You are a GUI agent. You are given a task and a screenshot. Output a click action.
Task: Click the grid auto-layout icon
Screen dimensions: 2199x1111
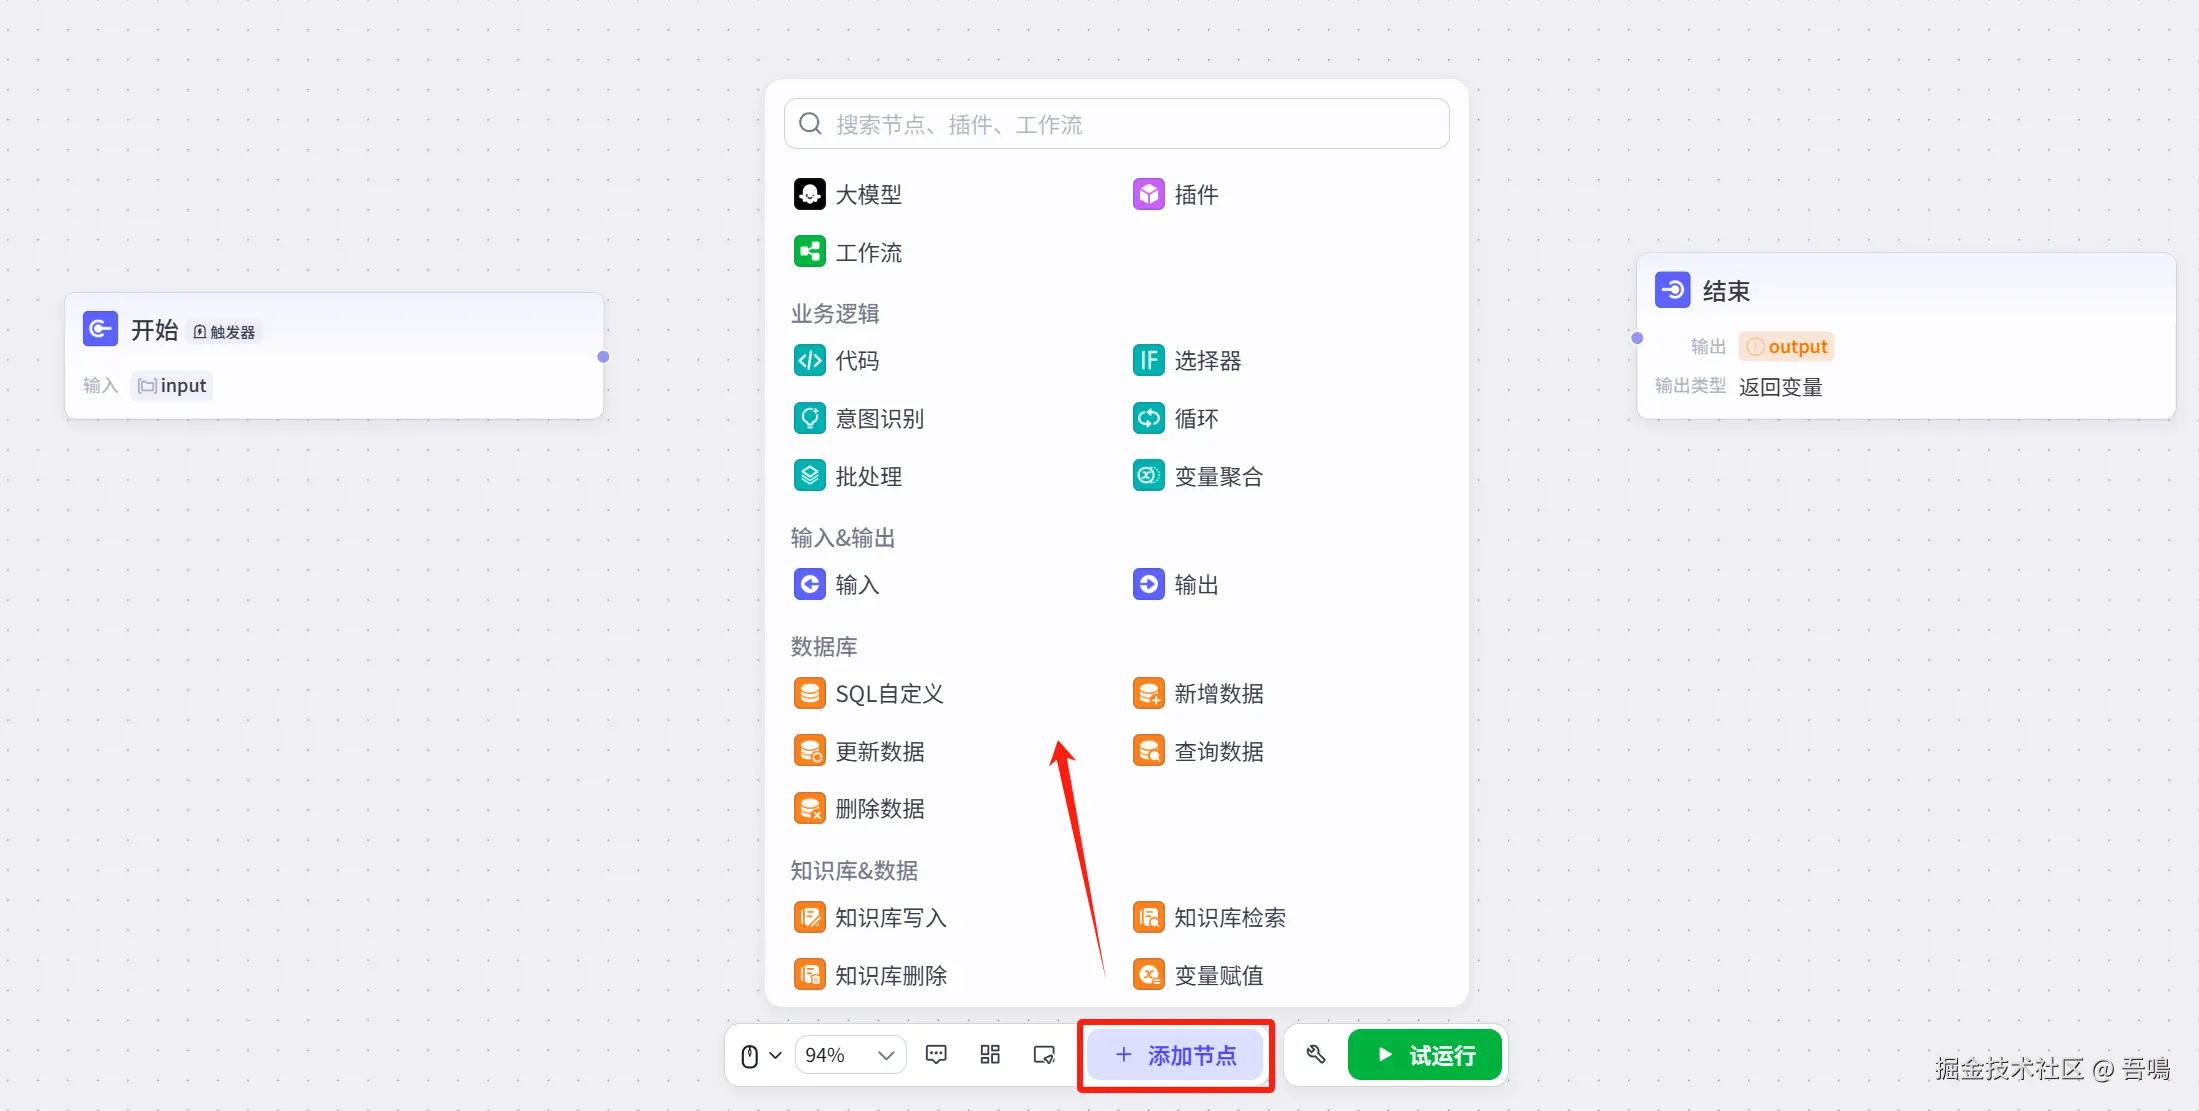coord(990,1054)
